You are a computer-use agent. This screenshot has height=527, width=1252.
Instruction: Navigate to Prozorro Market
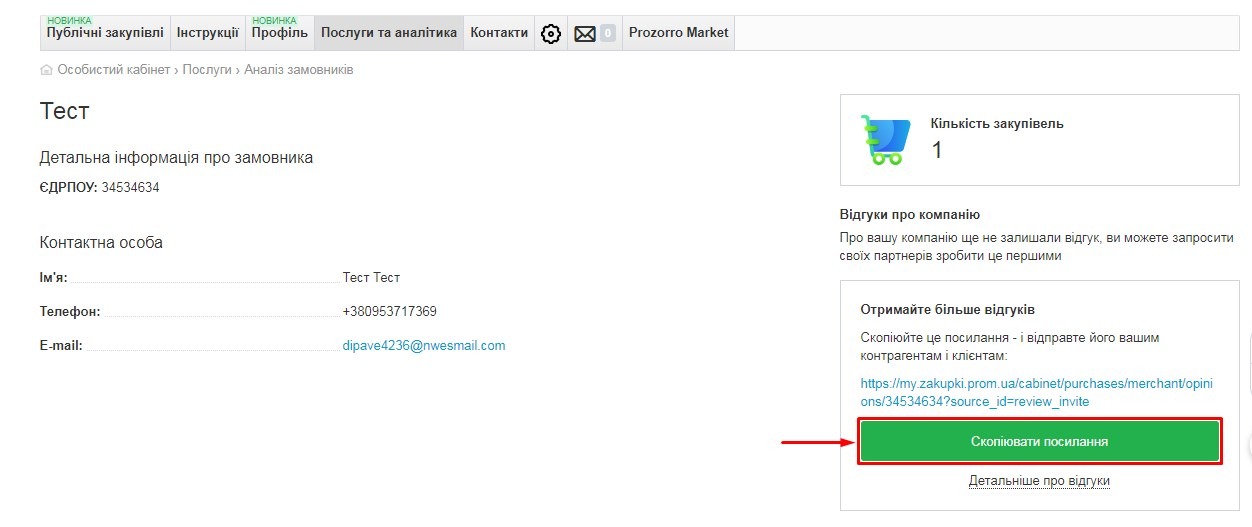678,33
